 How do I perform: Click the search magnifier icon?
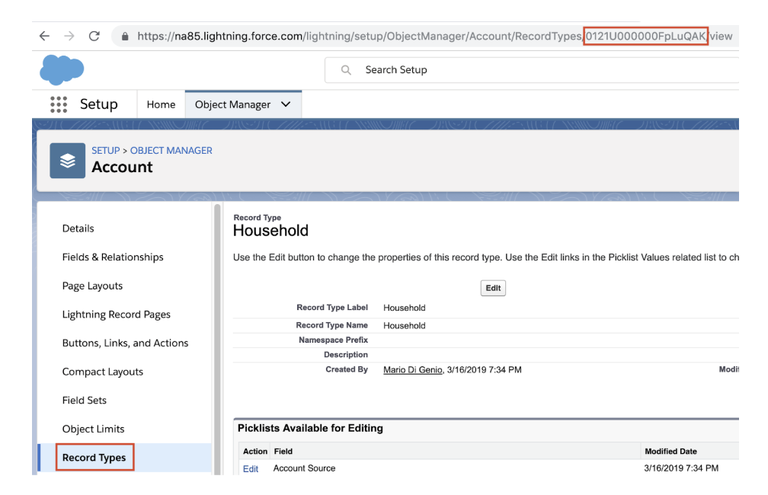346,70
